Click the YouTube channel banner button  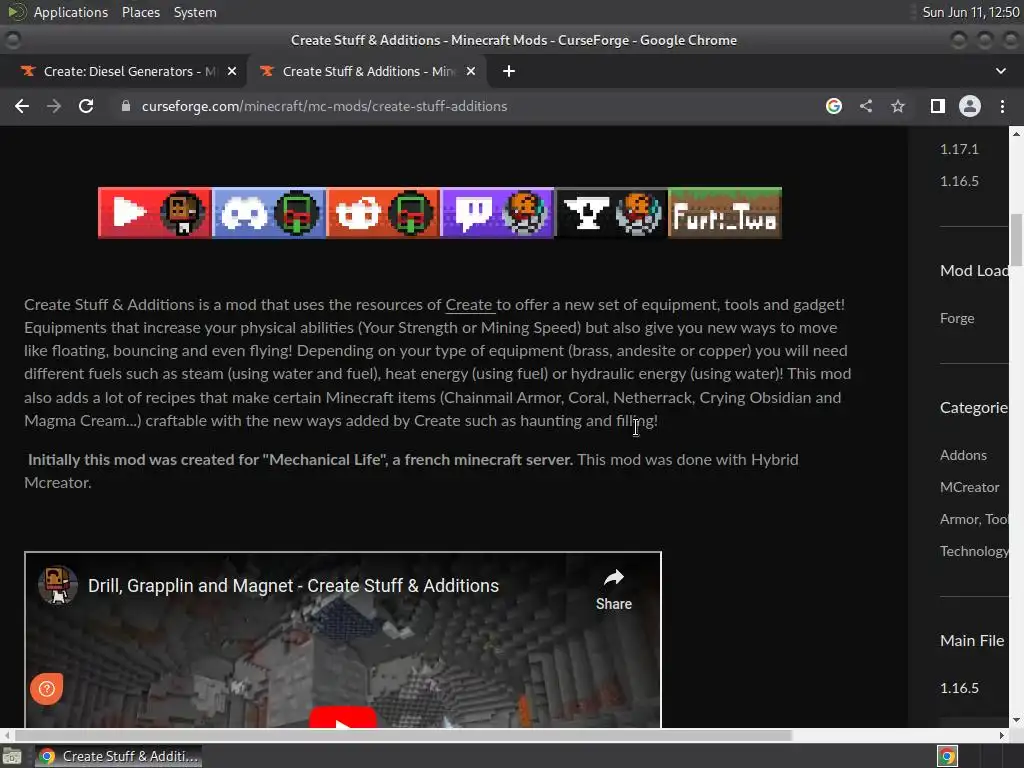155,213
